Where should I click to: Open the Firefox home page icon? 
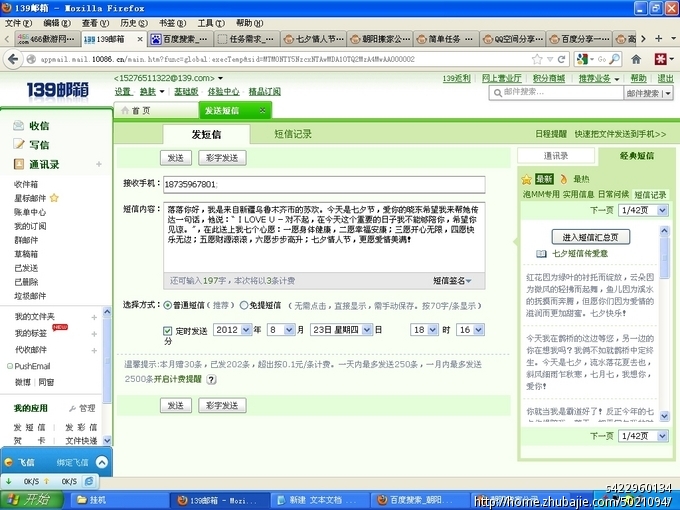click(x=636, y=59)
